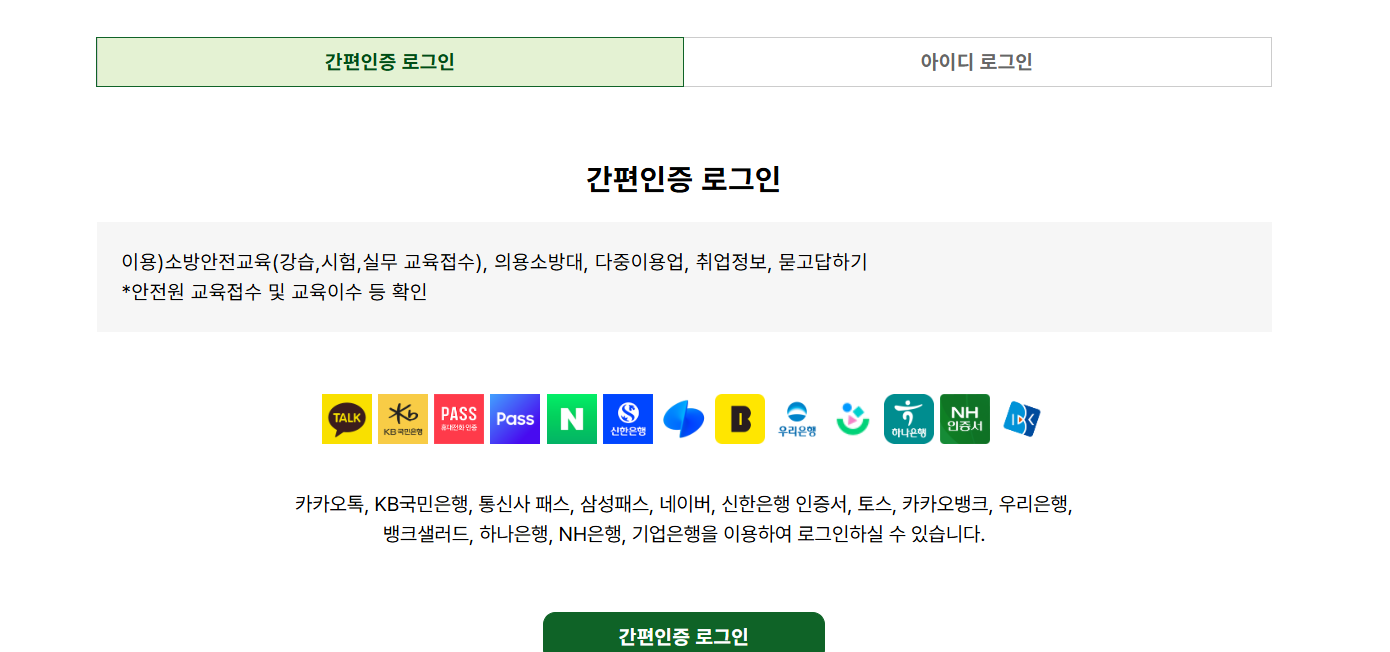The width and height of the screenshot is (1390, 652).
Task: Select the yellow KakaoBank B icon
Action: pos(740,419)
